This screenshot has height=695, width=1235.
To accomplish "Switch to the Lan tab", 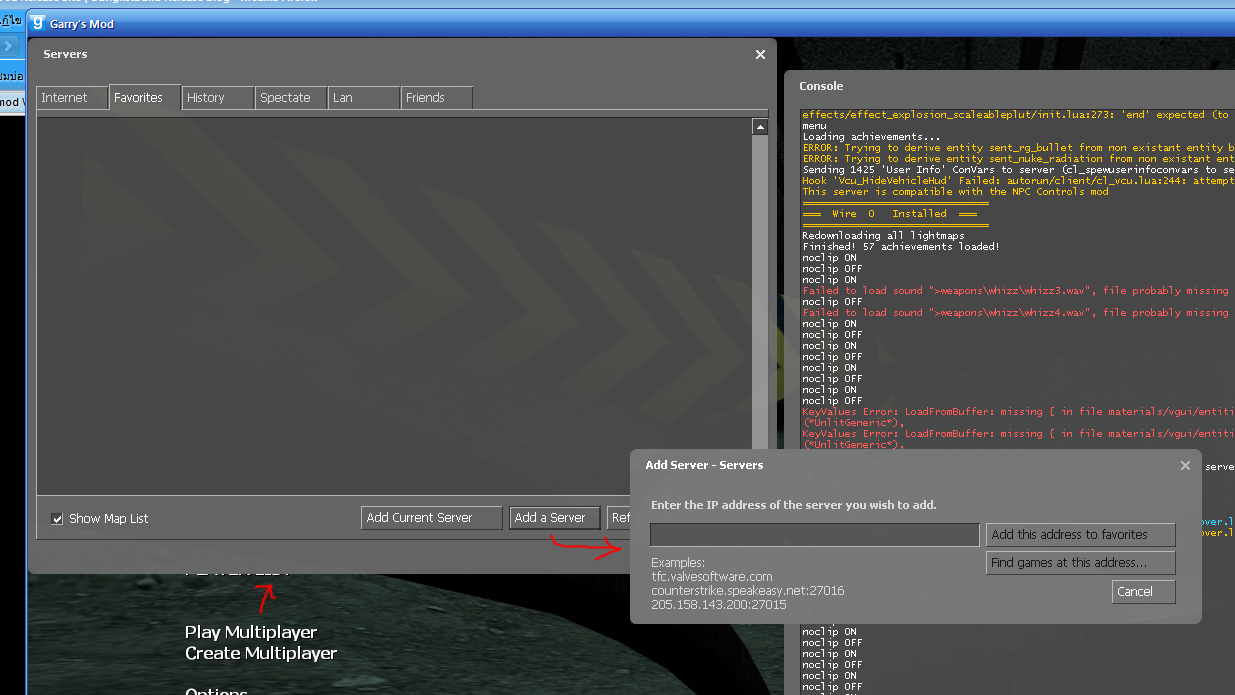I will point(364,98).
